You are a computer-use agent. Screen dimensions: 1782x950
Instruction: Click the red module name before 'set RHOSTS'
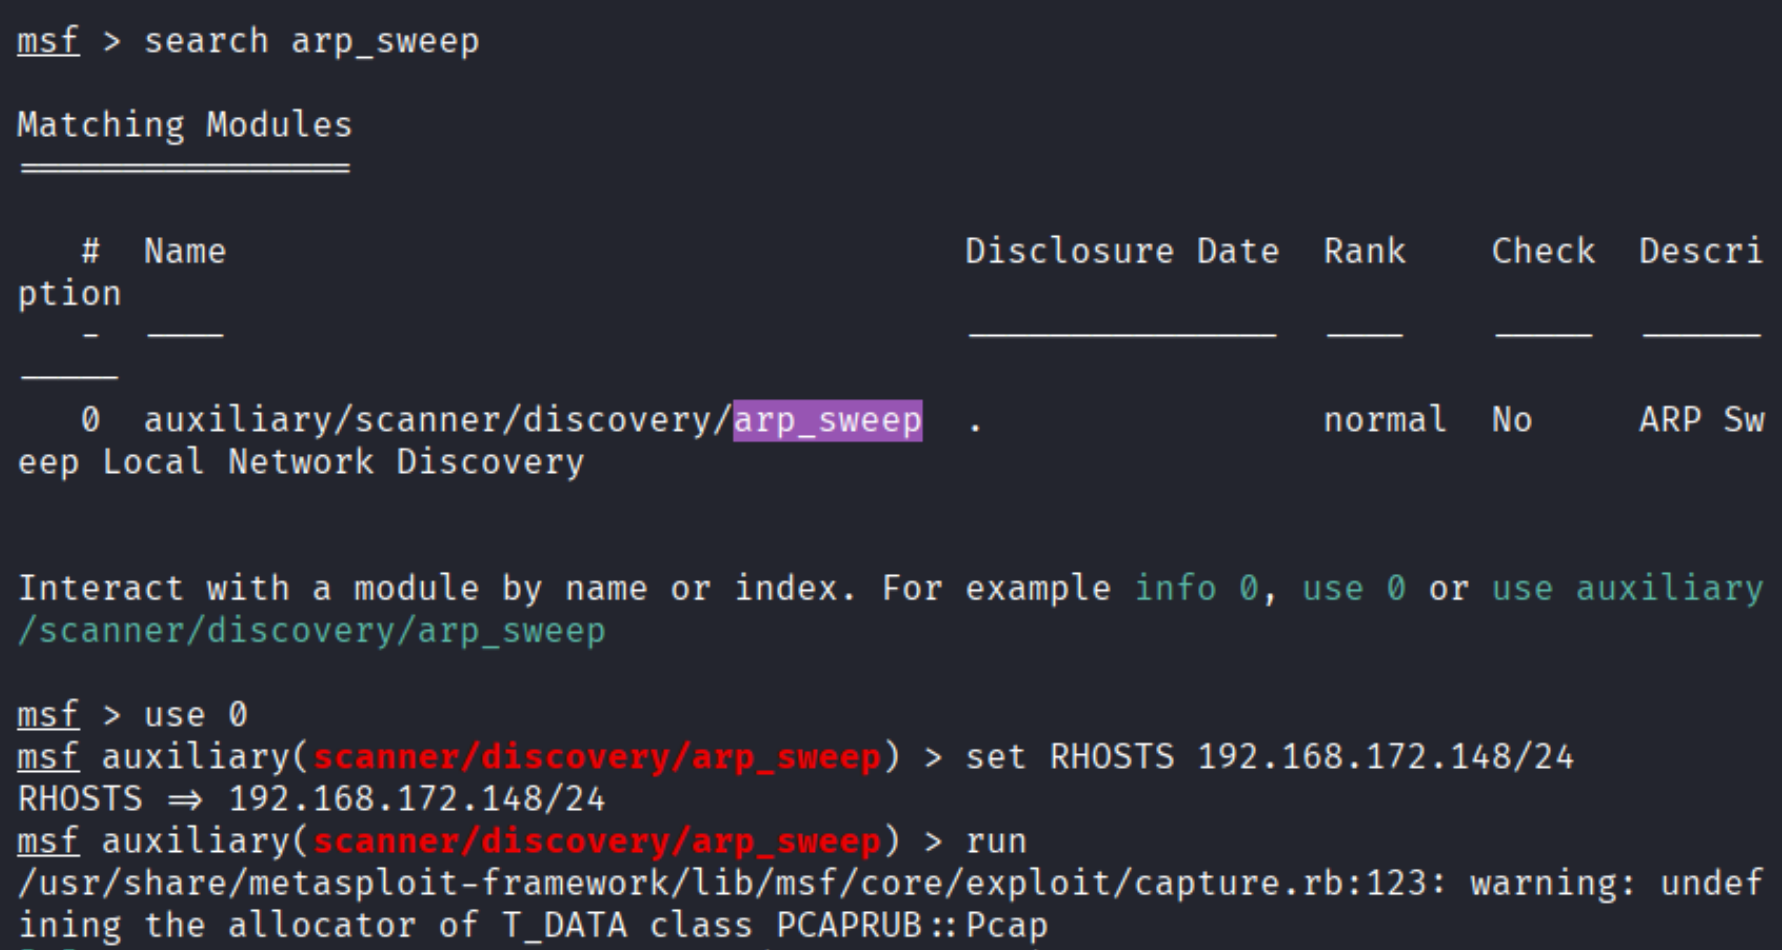[597, 757]
